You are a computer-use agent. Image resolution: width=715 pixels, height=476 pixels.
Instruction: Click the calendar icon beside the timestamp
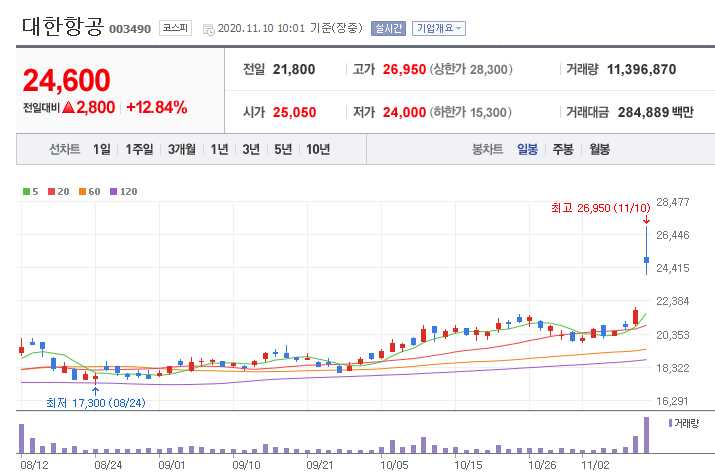(208, 30)
